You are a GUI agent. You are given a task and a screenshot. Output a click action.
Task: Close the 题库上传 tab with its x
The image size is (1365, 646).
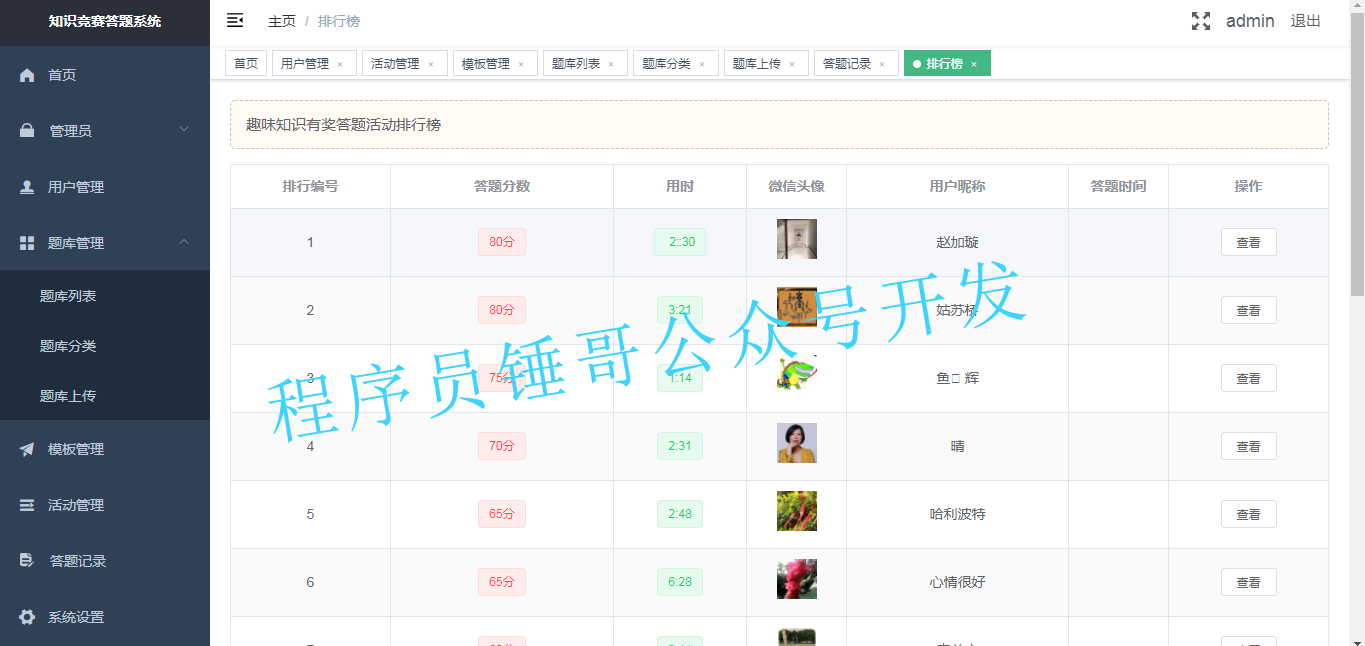click(x=792, y=64)
